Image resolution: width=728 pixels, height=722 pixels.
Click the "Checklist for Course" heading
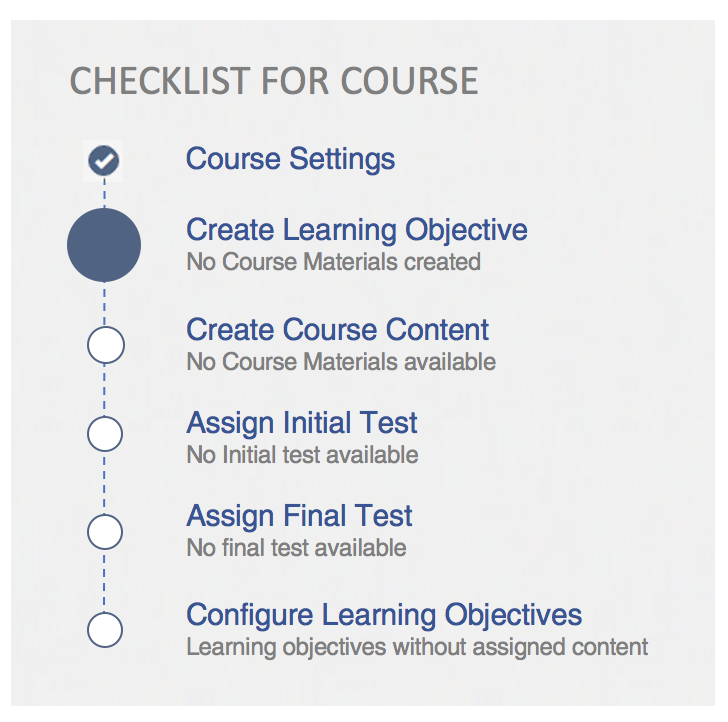[x=273, y=81]
